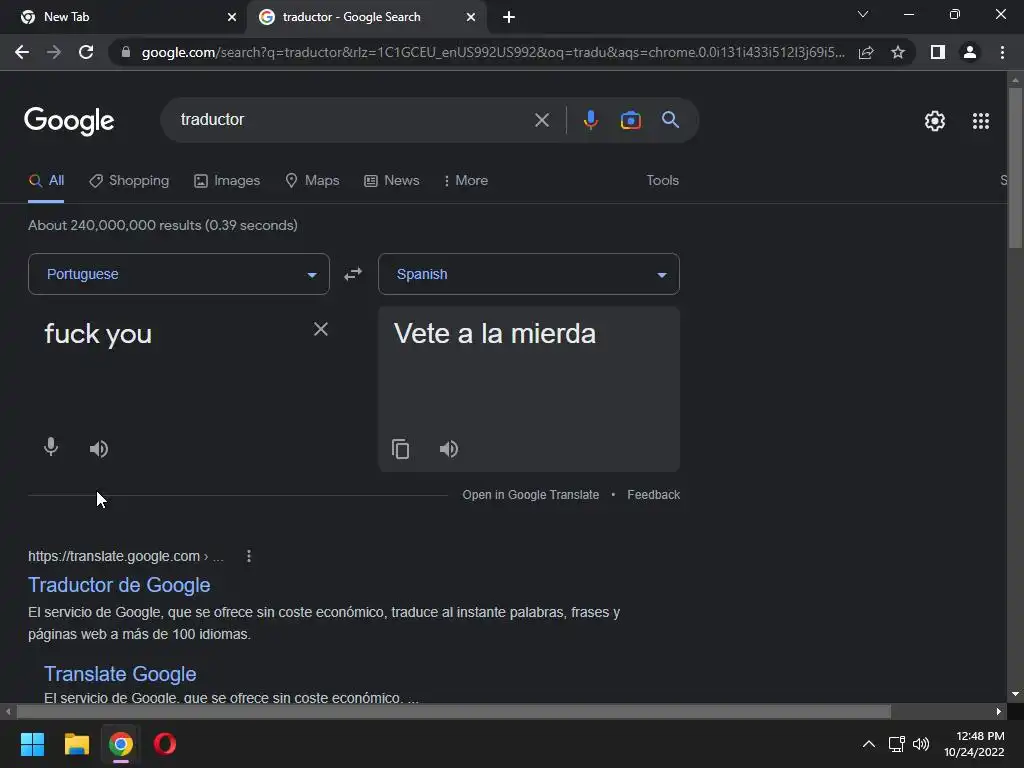Open the Traductor de Google result

119,585
